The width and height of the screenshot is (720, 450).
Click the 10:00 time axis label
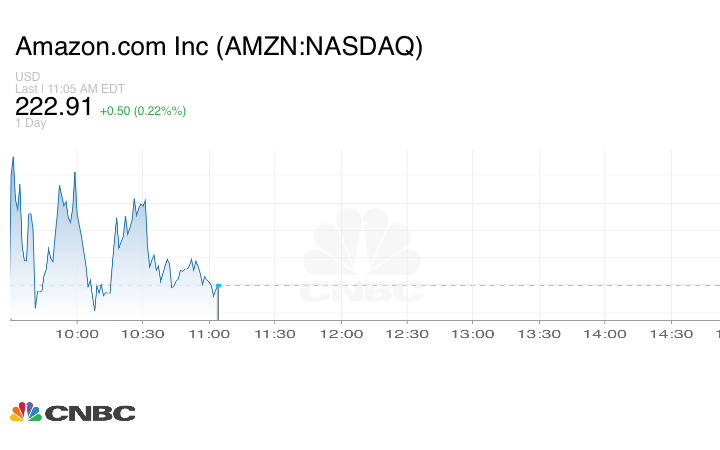[x=77, y=334]
